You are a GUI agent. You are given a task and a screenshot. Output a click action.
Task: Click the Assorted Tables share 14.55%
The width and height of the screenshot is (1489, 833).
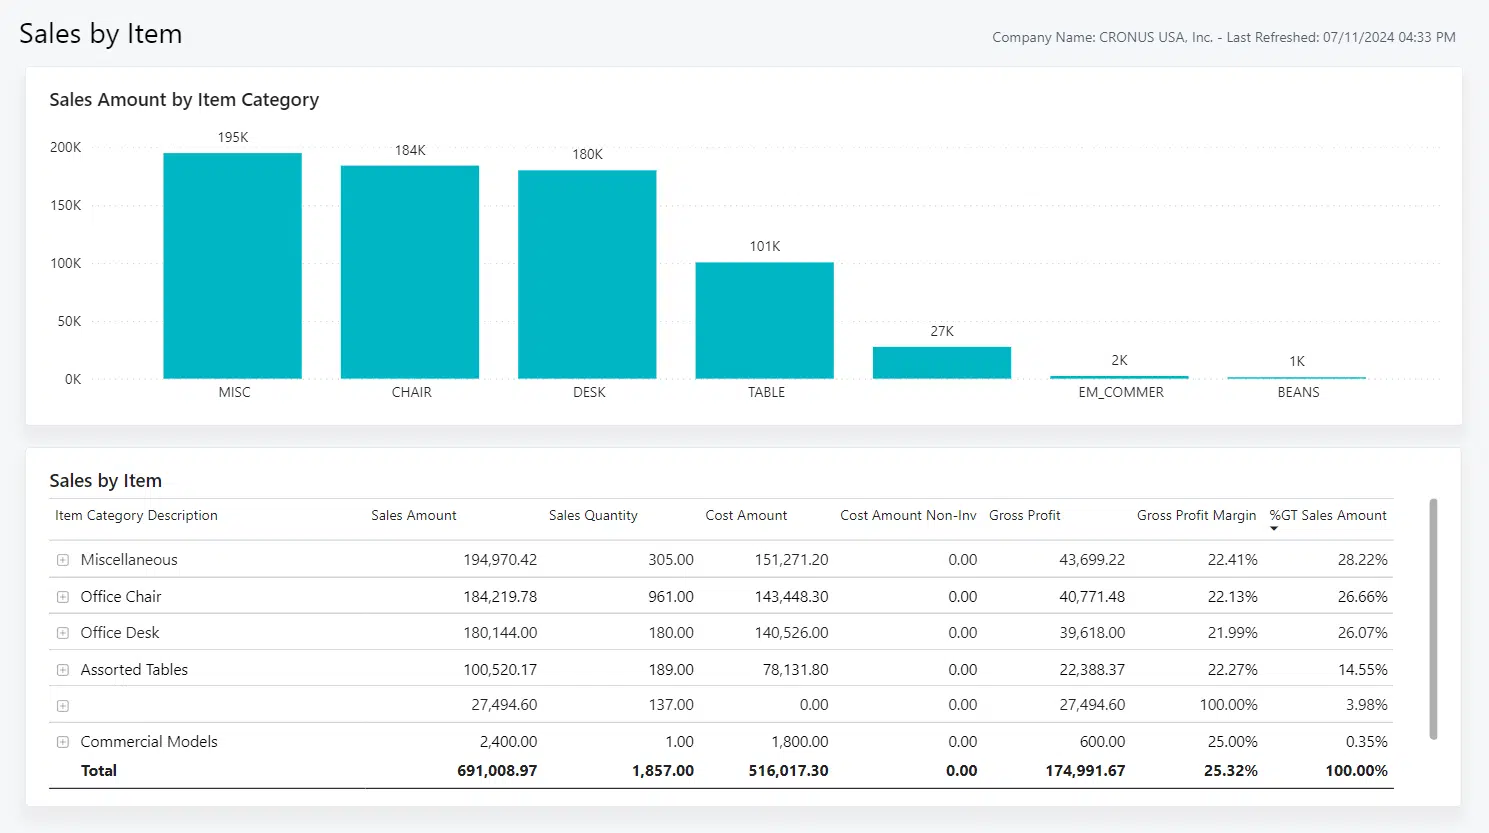(1363, 670)
